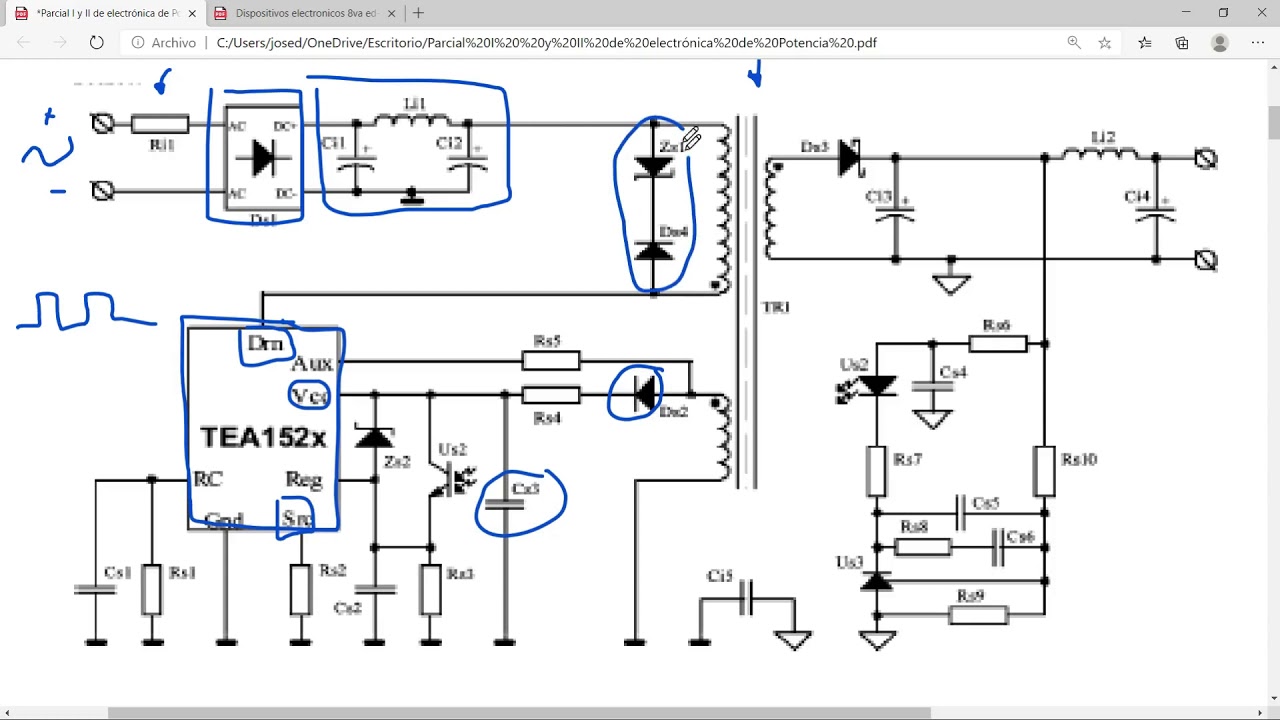1280x720 pixels.
Task: Click the Rs7 resistor label
Action: pyautogui.click(x=908, y=460)
